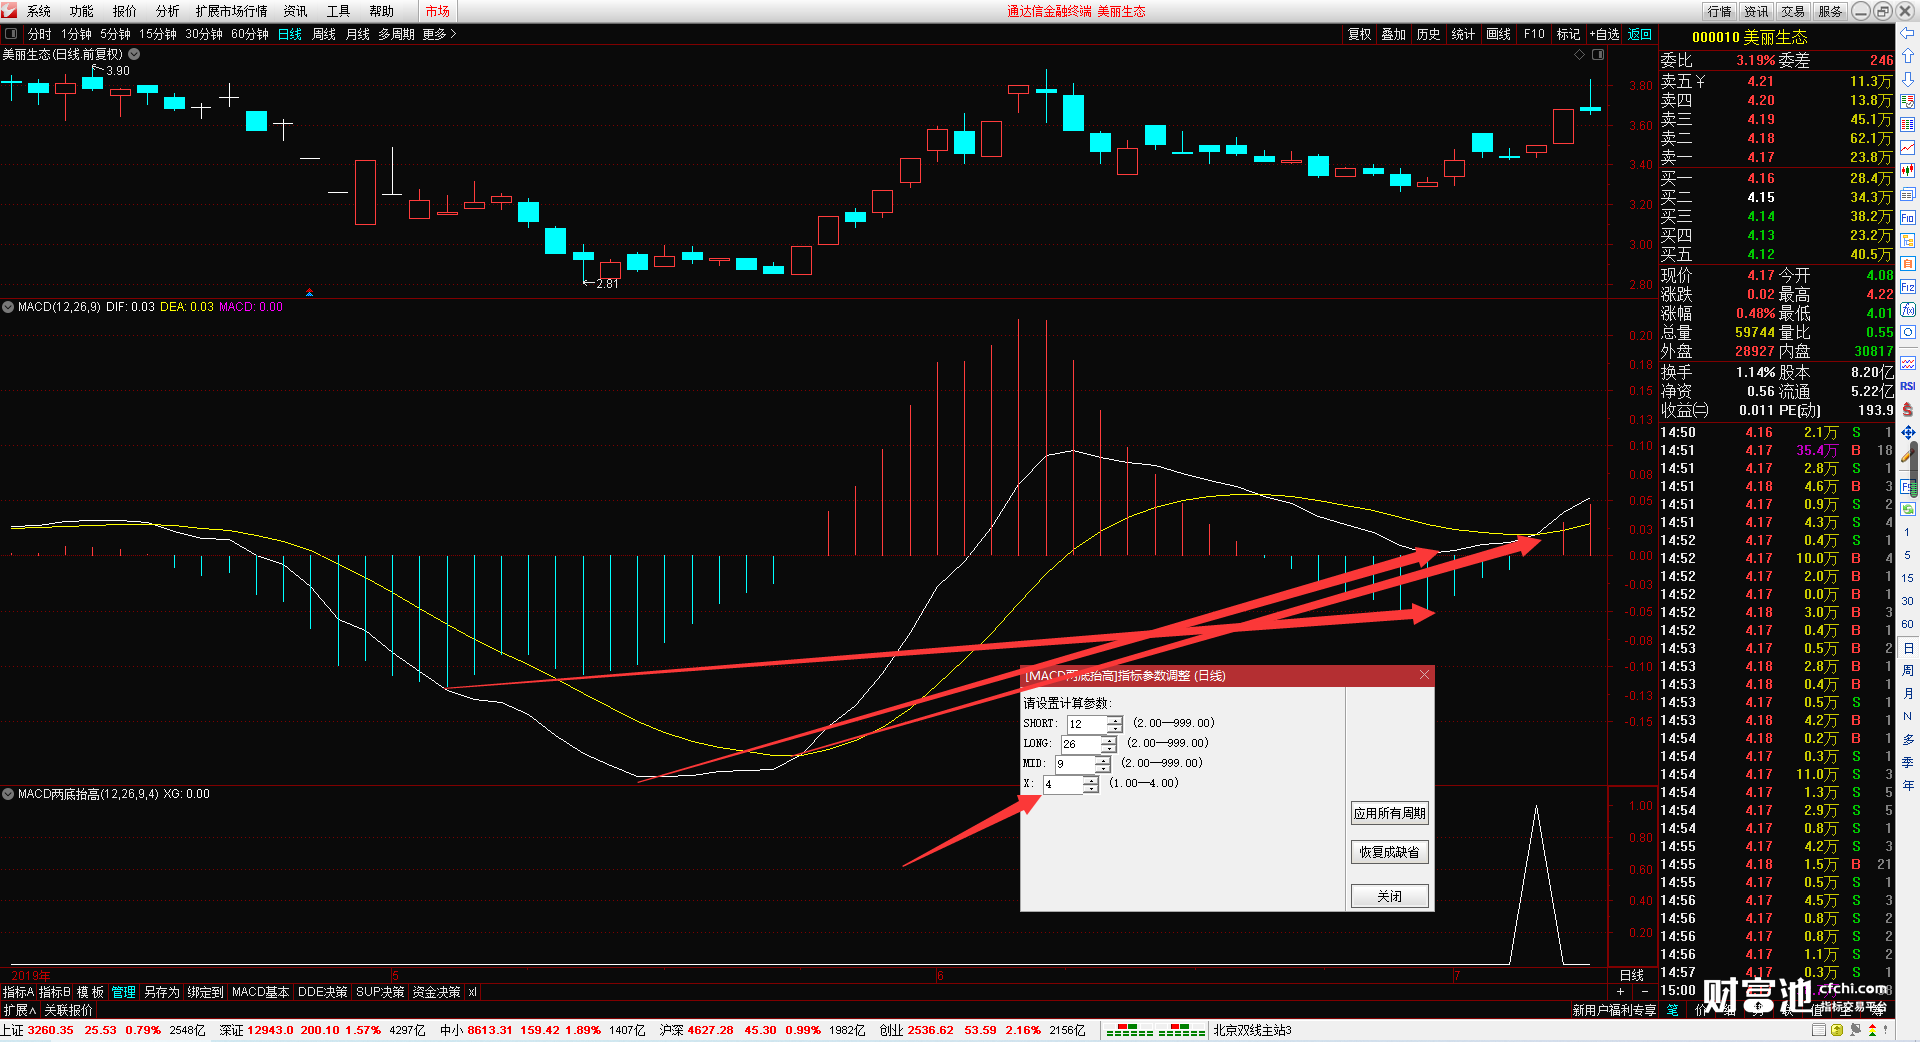
Task: Open the 工具 menu
Action: (x=339, y=11)
